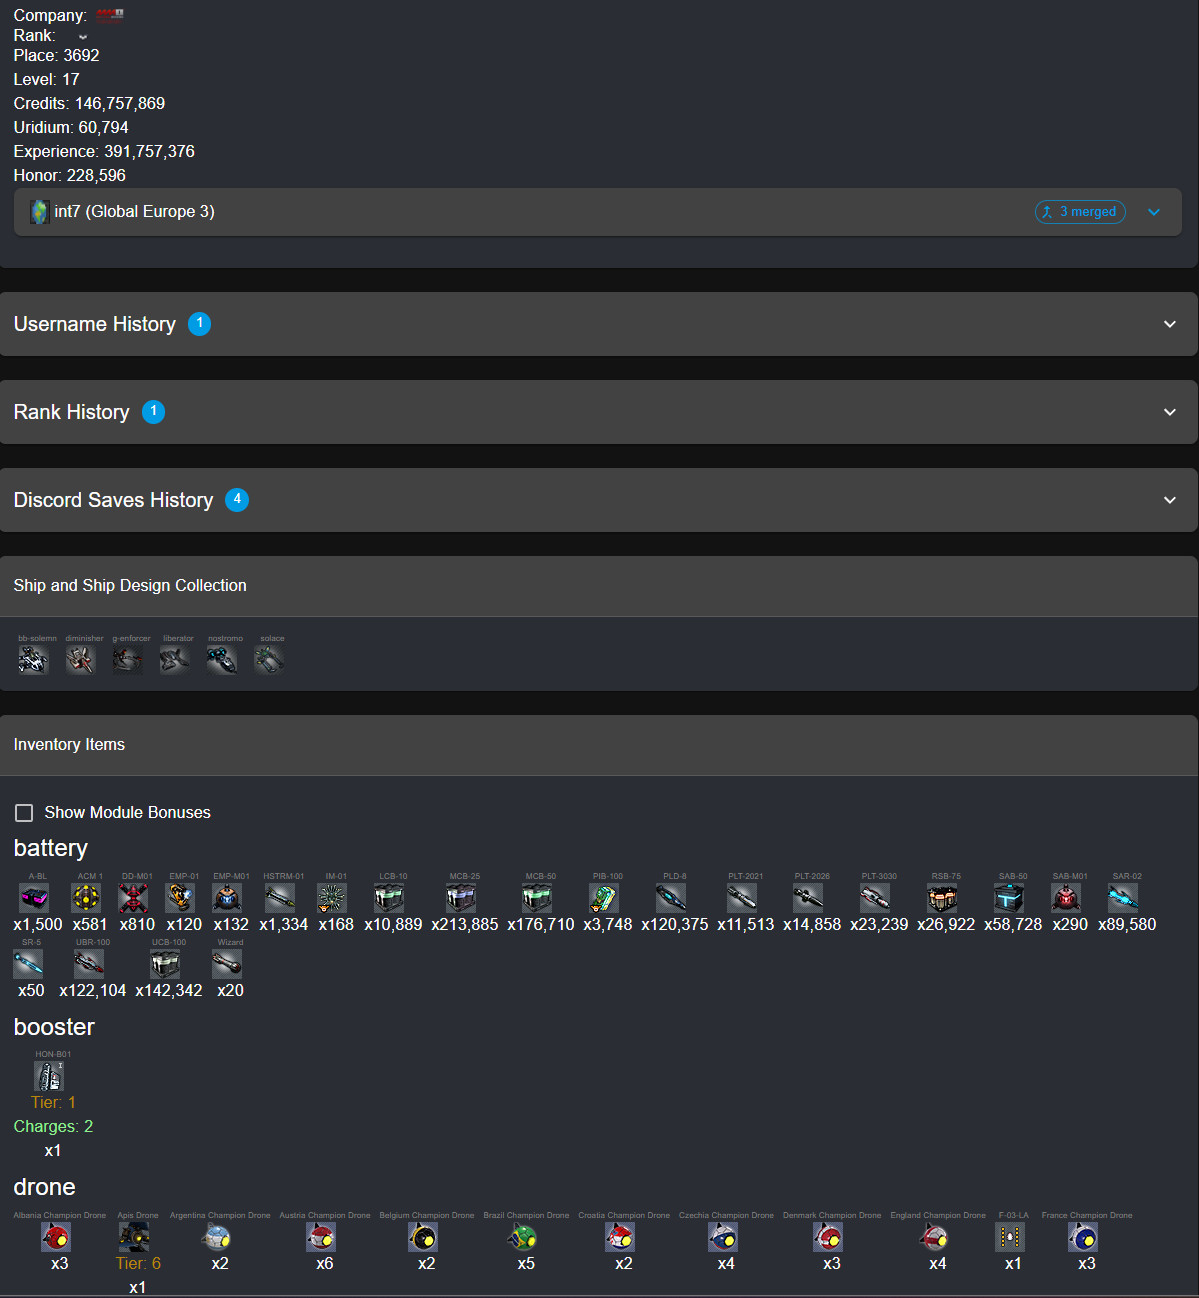Click the SAB-50 ammo box icon

(1009, 898)
